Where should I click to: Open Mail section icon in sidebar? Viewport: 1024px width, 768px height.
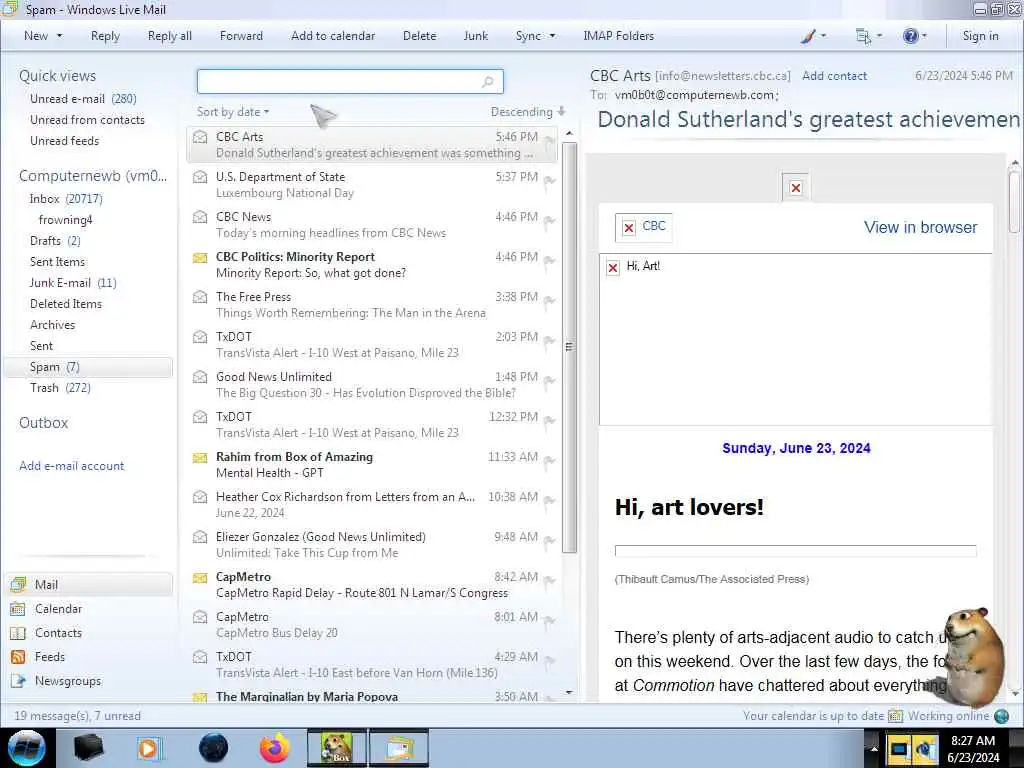point(18,584)
